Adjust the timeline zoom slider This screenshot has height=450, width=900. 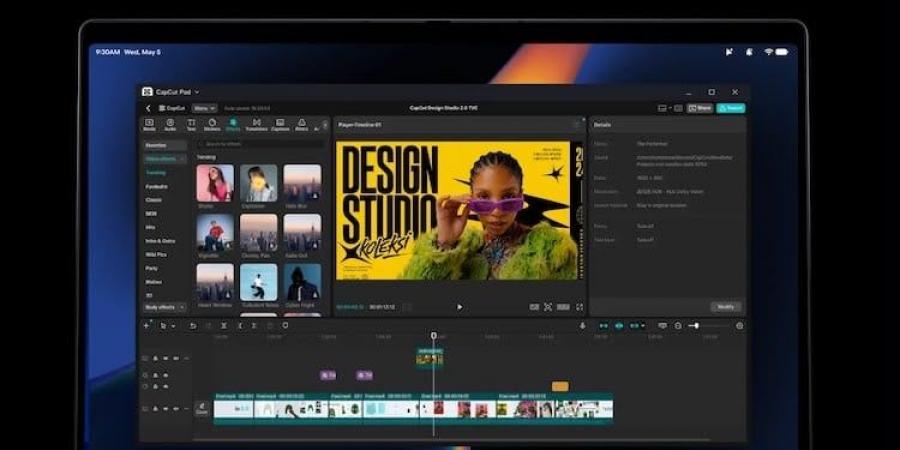pos(709,325)
